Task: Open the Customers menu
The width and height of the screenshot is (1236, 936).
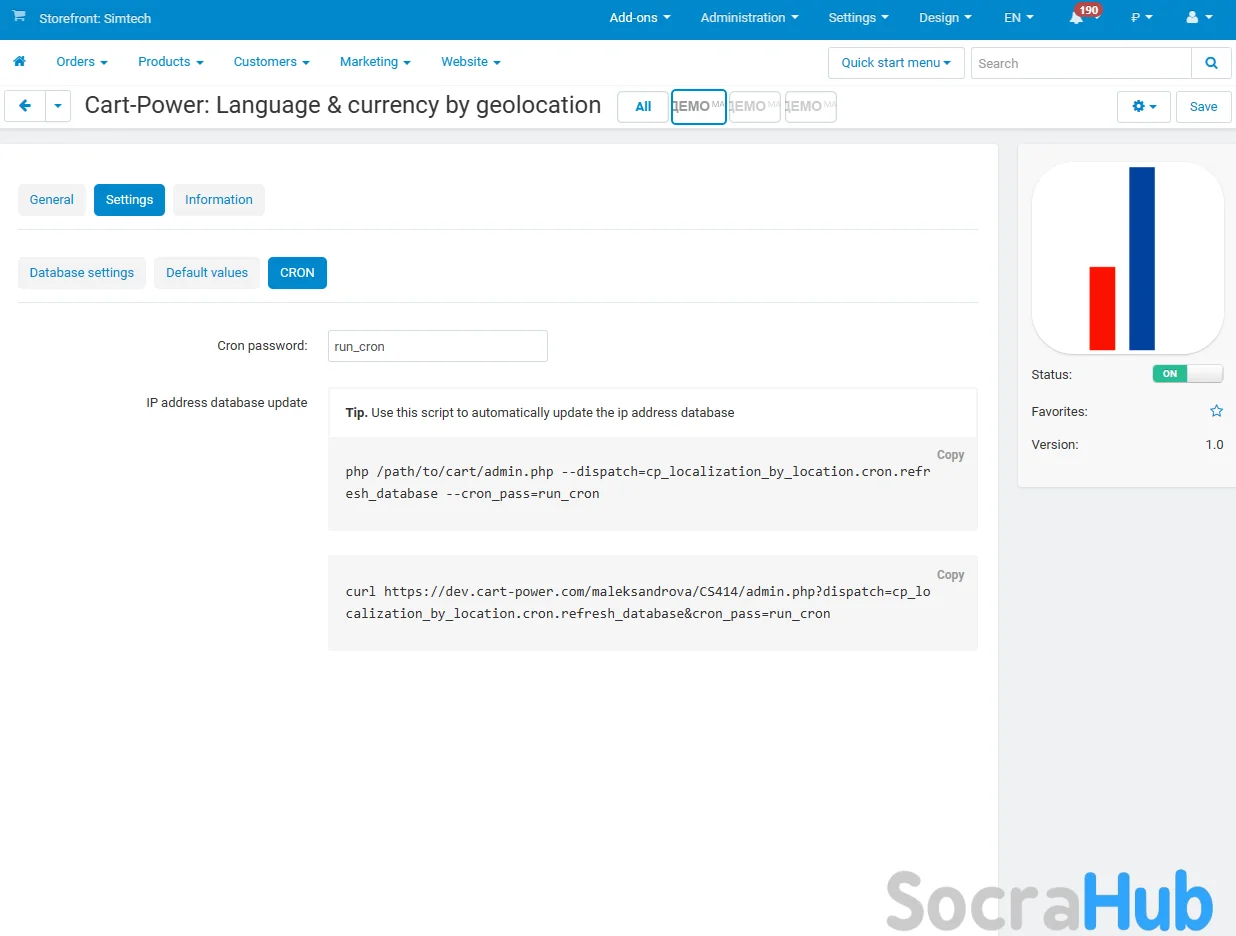Action: point(272,62)
